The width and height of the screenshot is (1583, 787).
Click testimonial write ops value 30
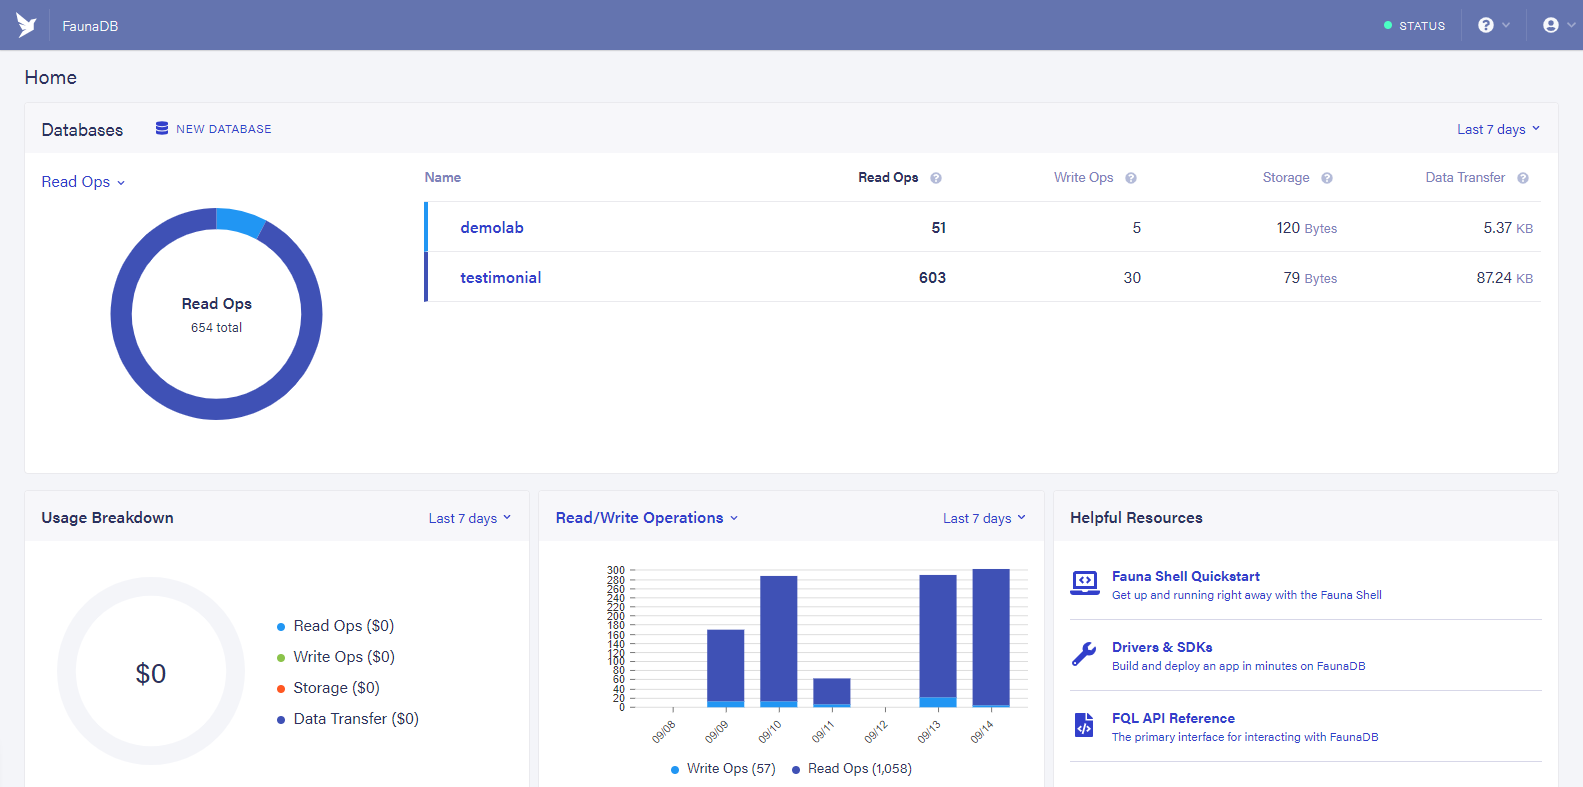[1132, 278]
